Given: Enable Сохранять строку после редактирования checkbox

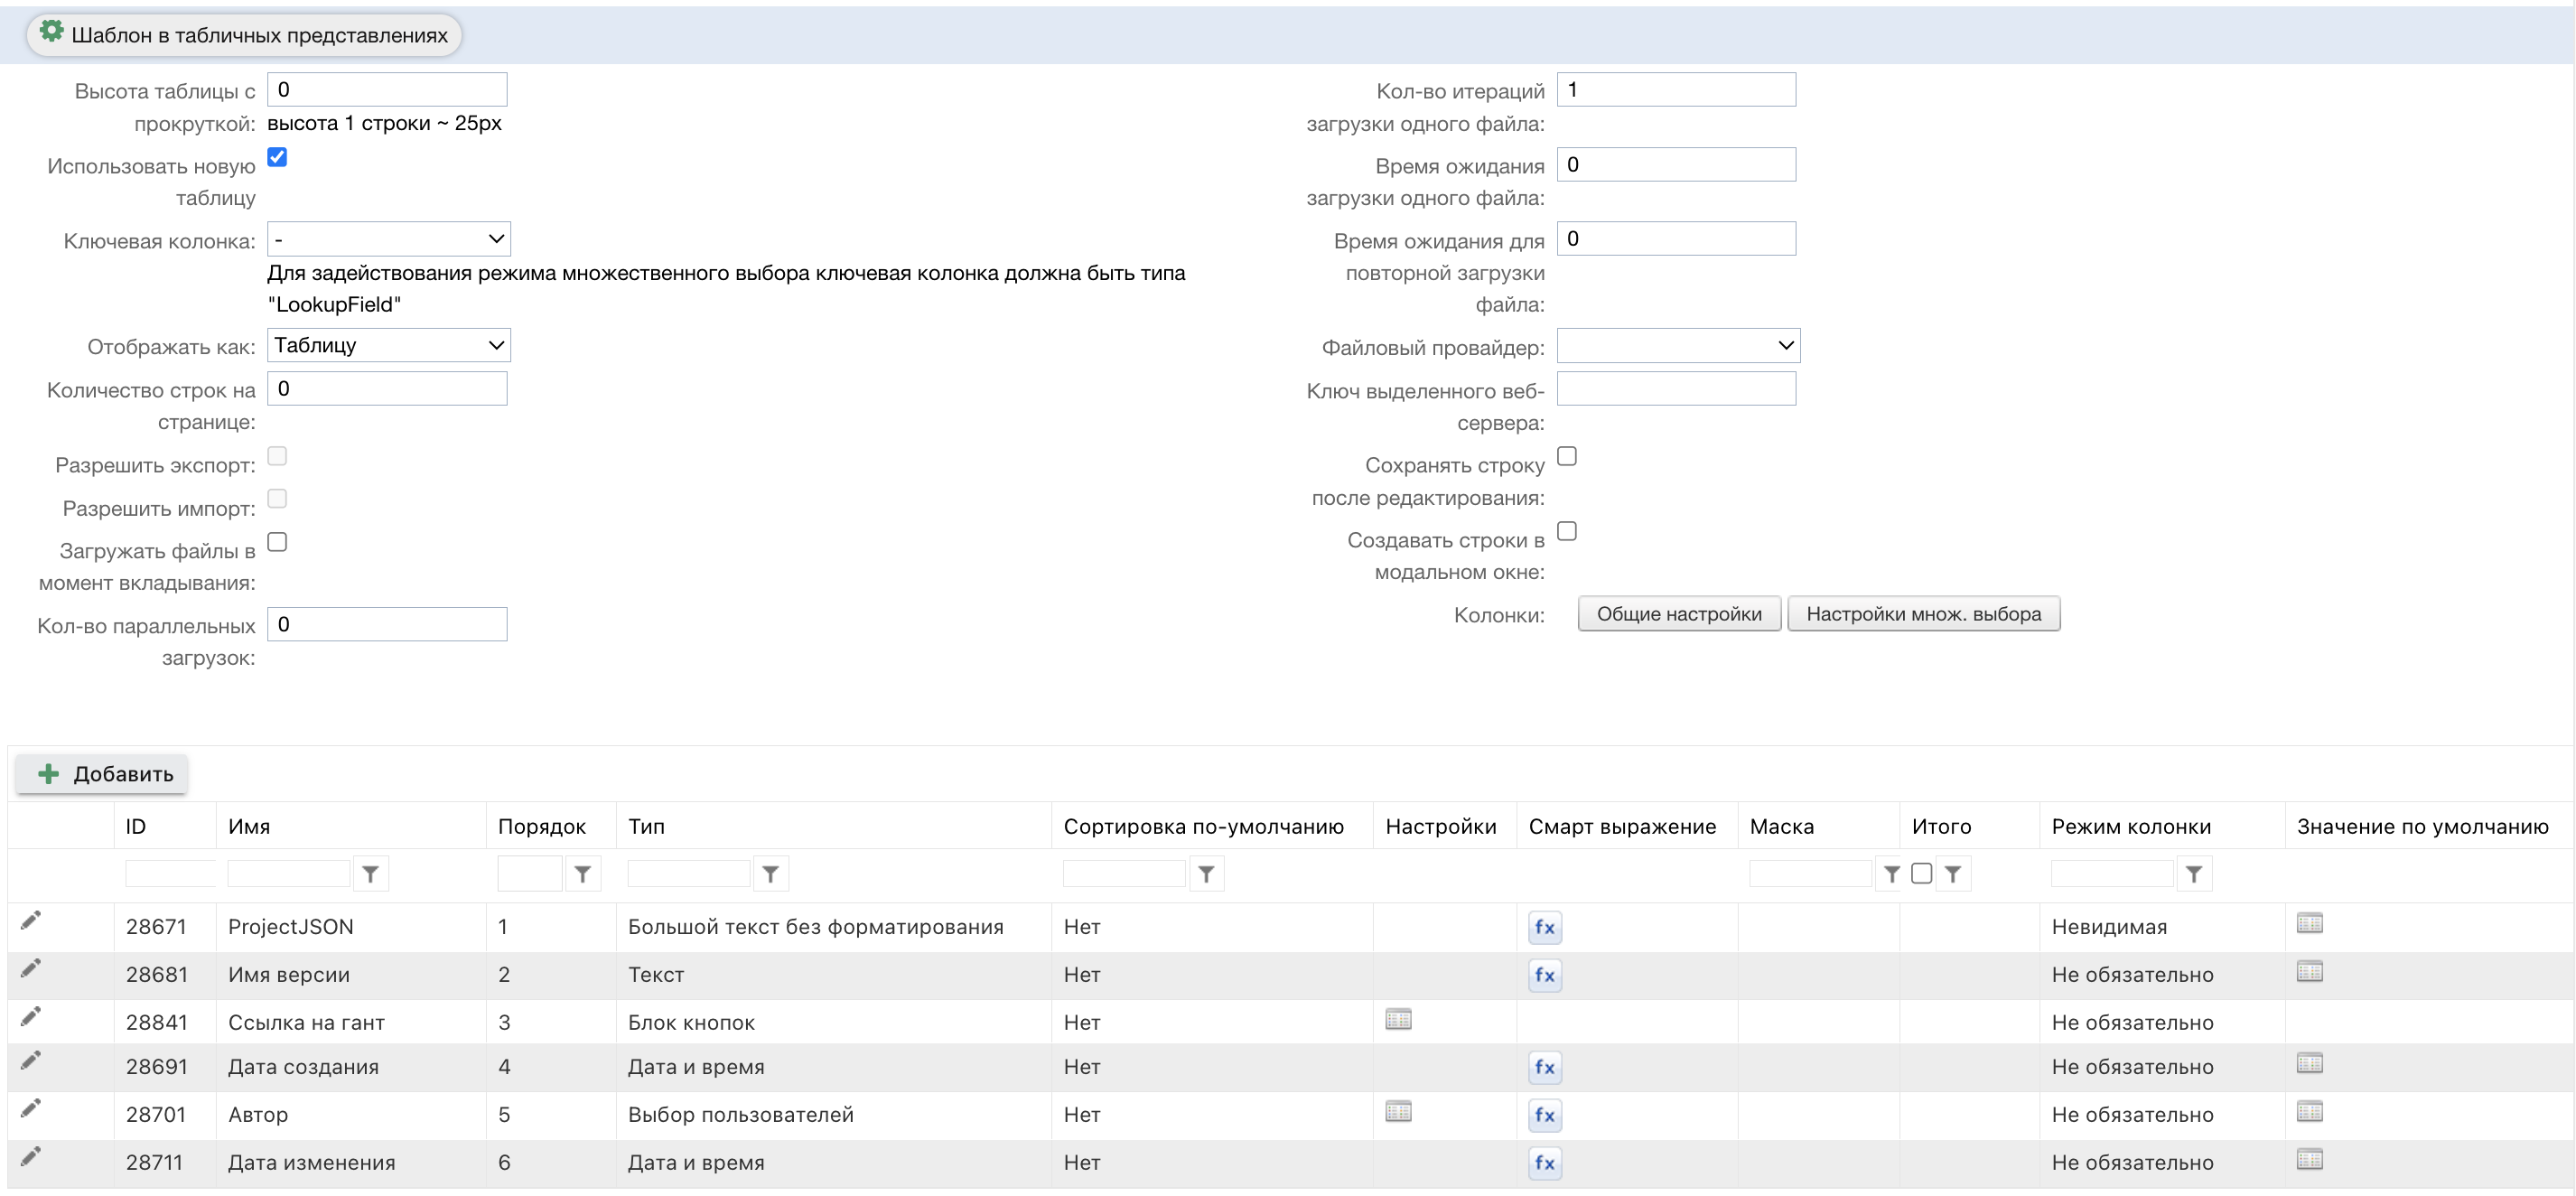Looking at the screenshot, I should pos(1568,456).
